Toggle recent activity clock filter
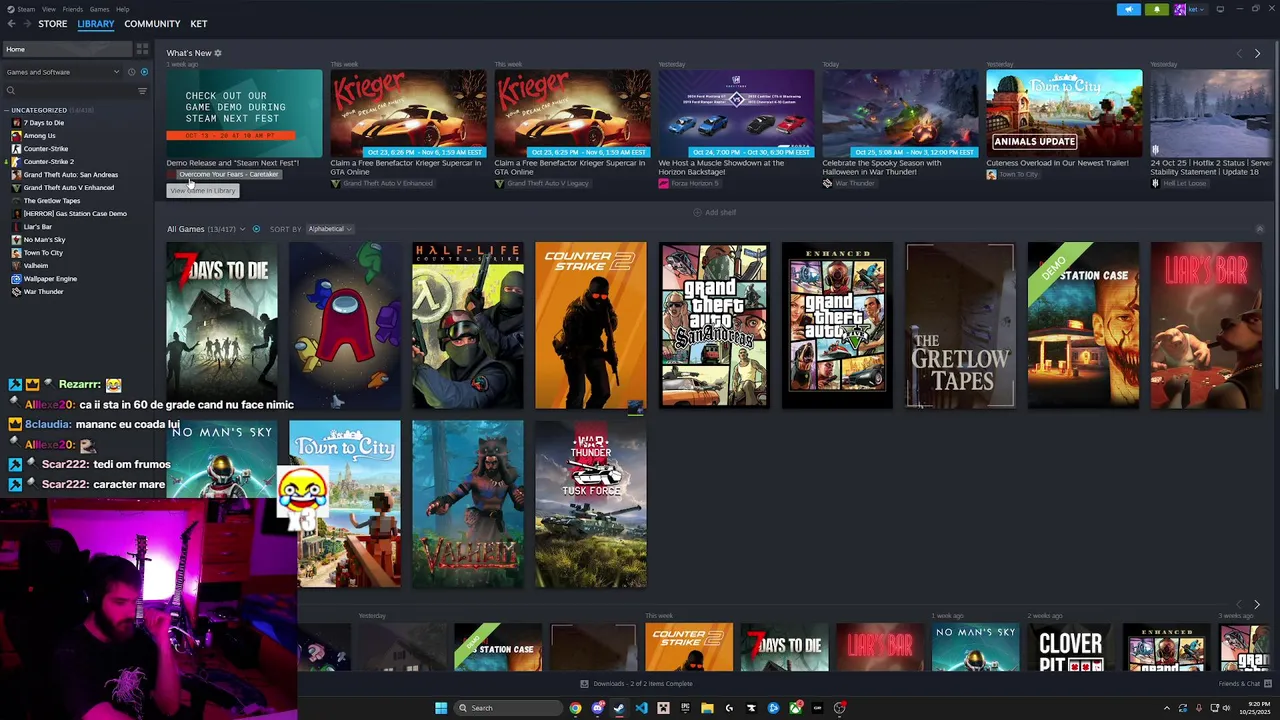Image resolution: width=1280 pixels, height=720 pixels. pos(131,72)
